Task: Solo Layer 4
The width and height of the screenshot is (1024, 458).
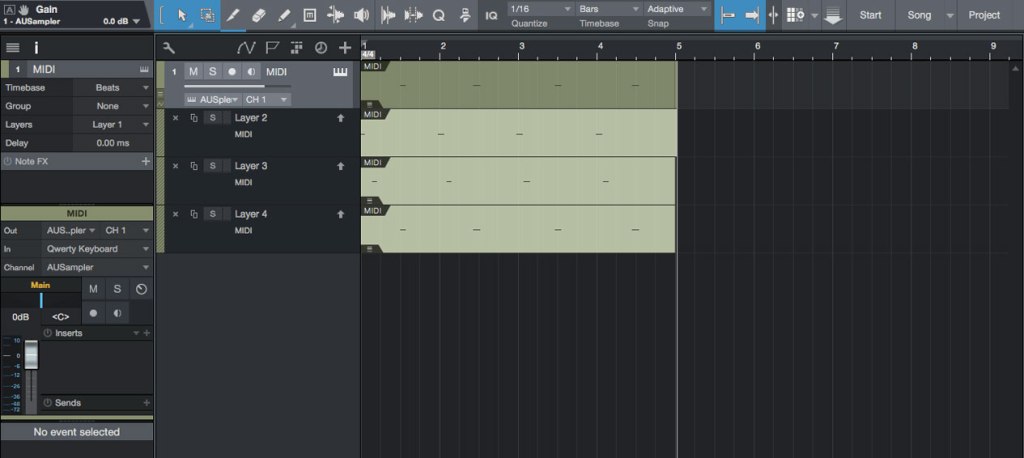Action: tap(212, 214)
